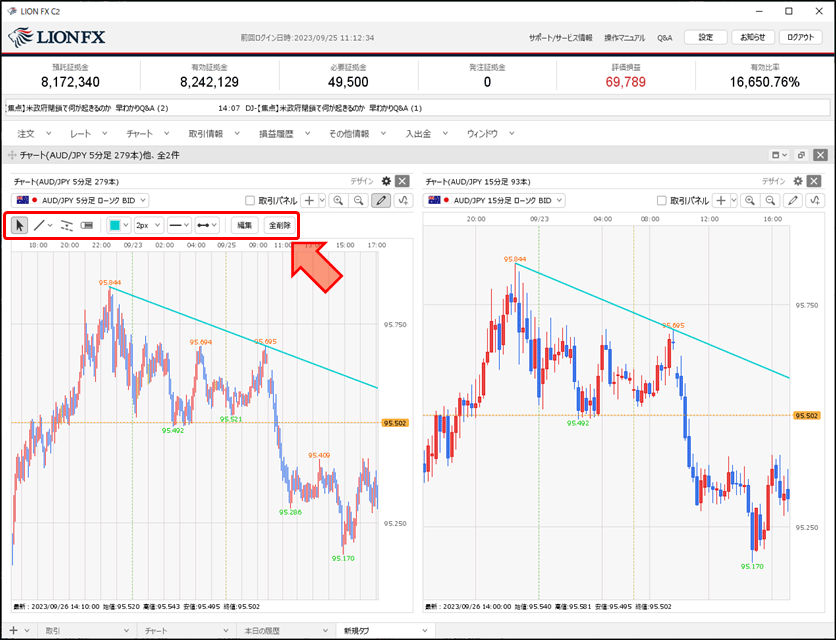Close the 5分足 chart panel
This screenshot has width=836, height=640.
pyautogui.click(x=403, y=181)
